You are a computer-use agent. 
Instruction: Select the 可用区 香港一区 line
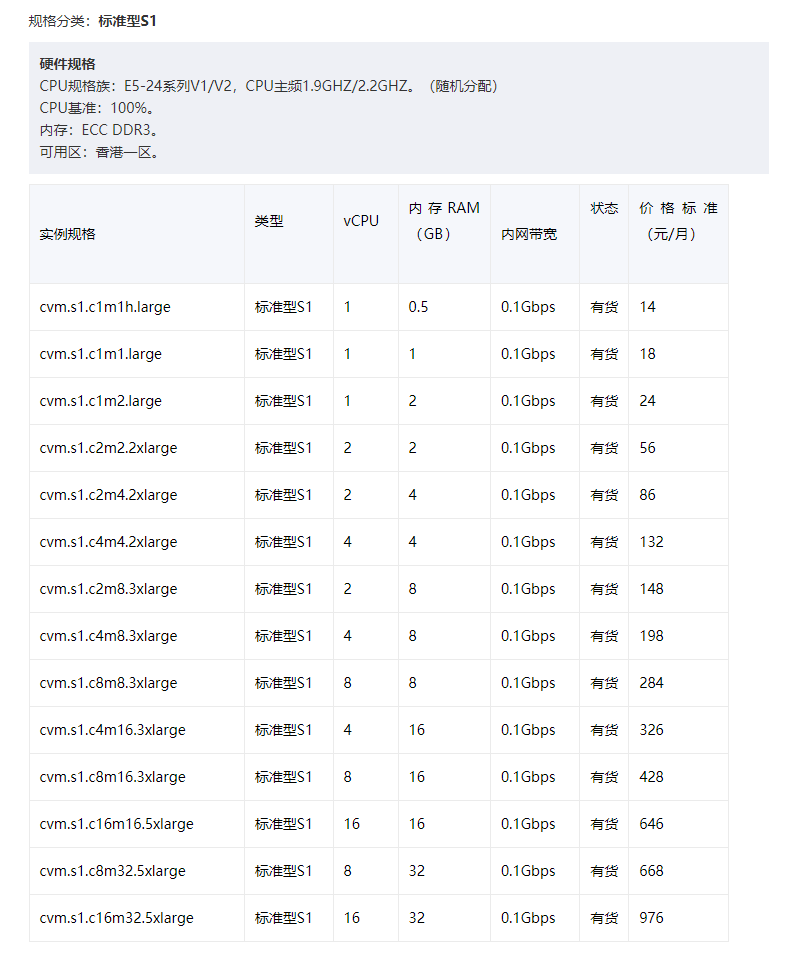coord(100,153)
